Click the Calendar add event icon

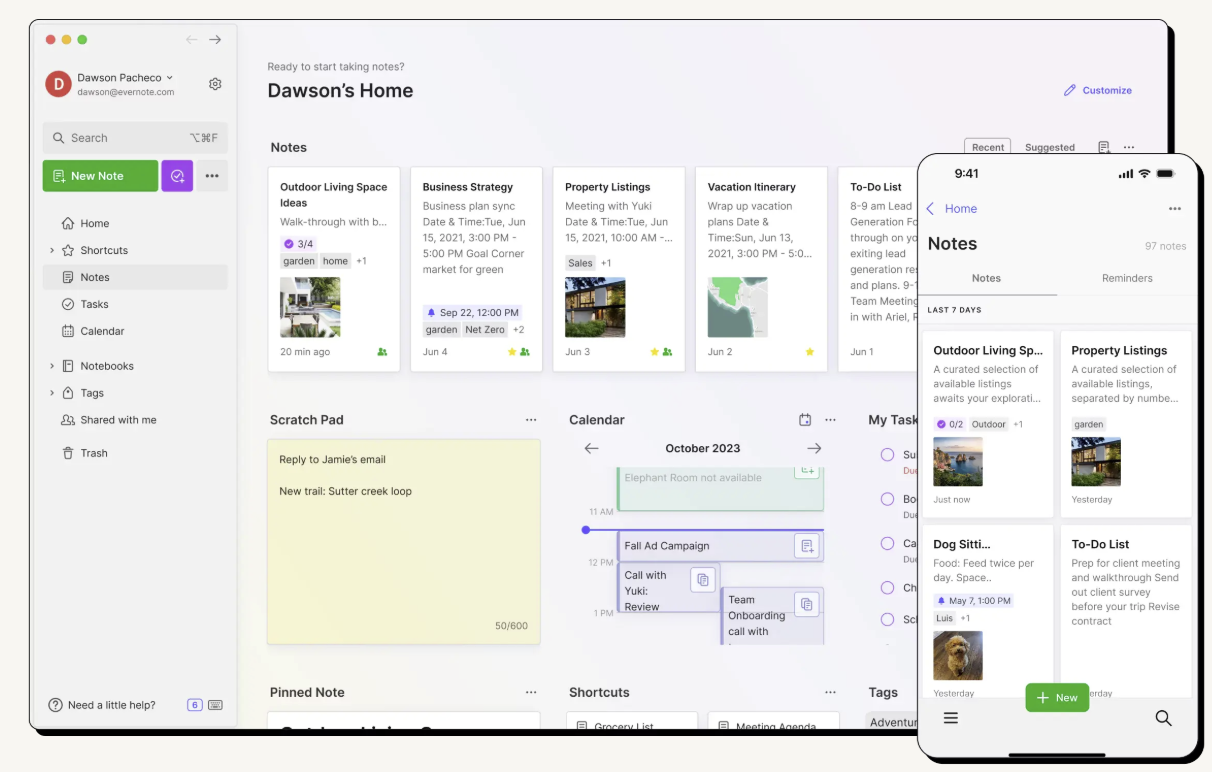tap(805, 420)
